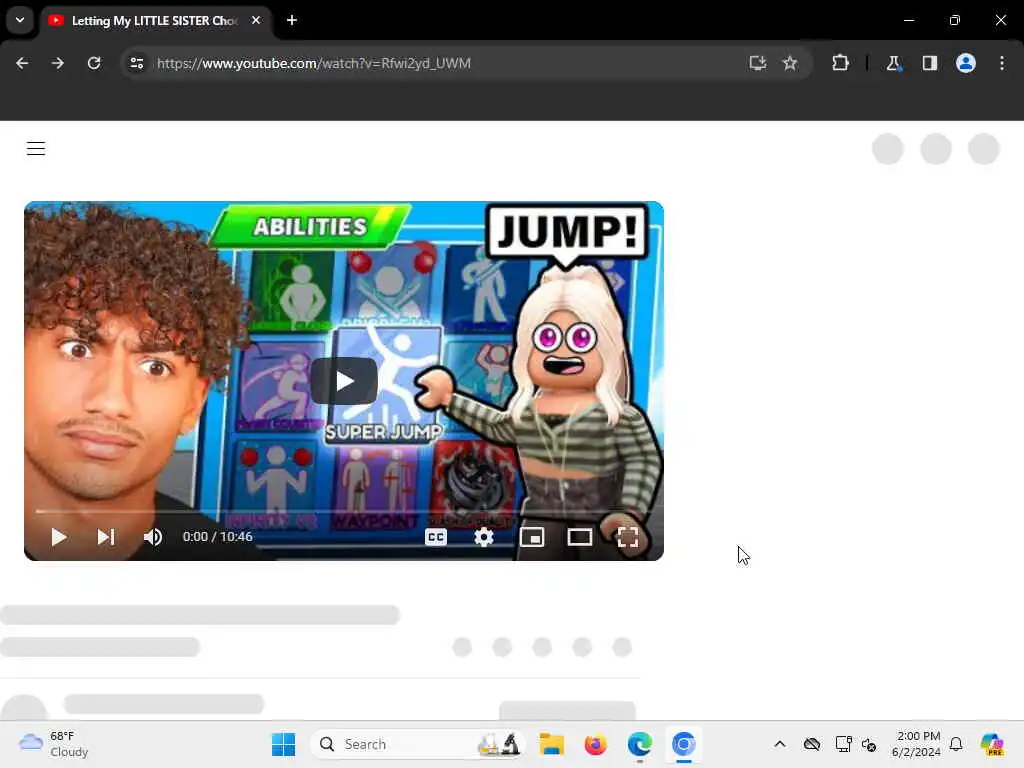1024x768 pixels.
Task: Open a new browser tab
Action: pos(292,20)
